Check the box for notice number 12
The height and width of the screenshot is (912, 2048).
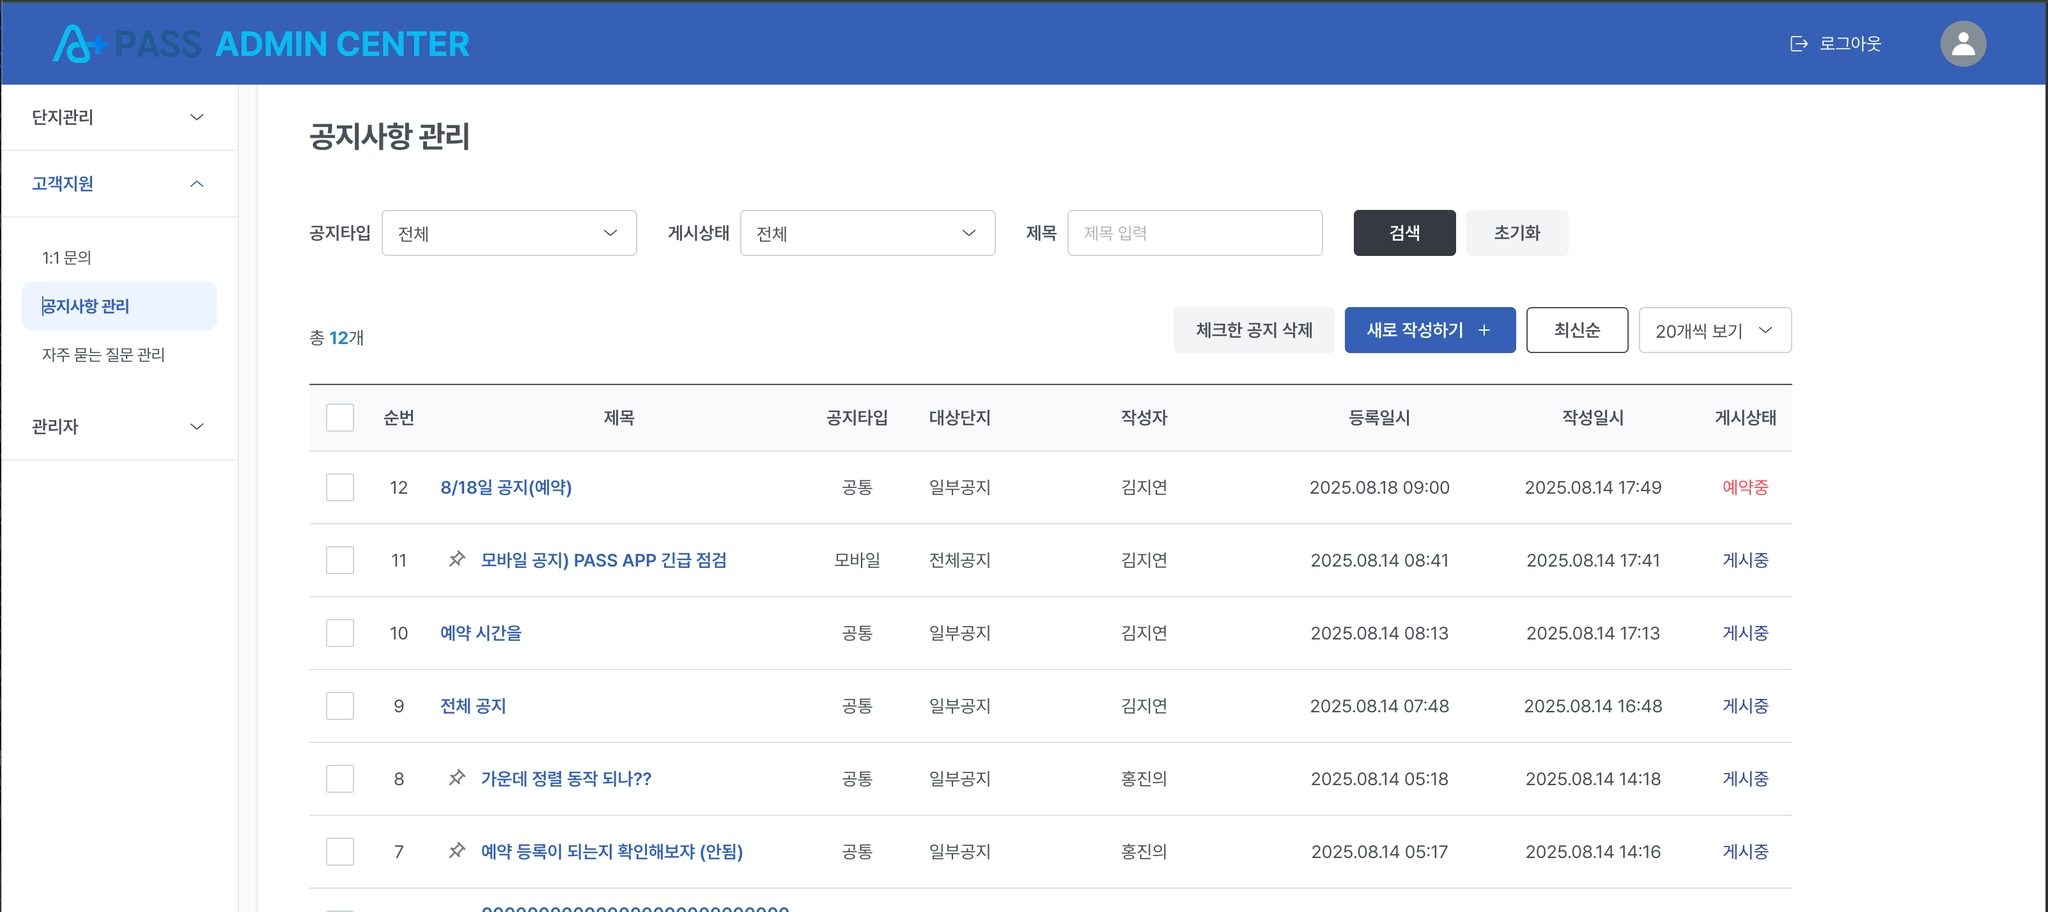coord(340,487)
